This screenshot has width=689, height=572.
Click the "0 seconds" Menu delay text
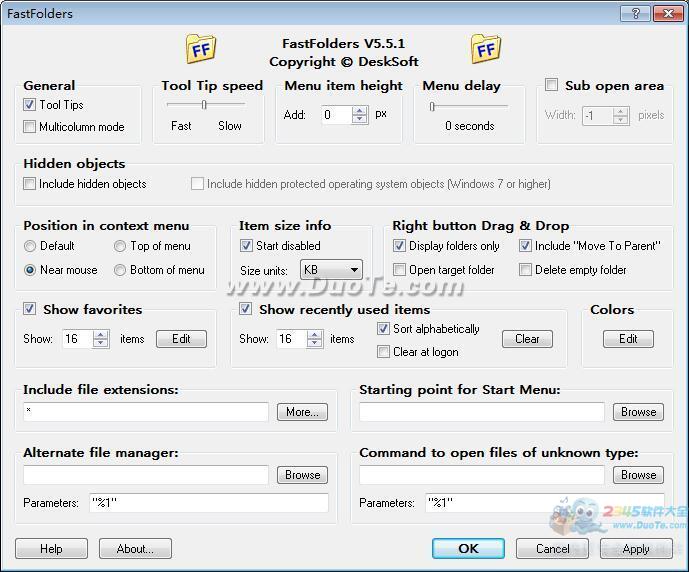coord(470,126)
